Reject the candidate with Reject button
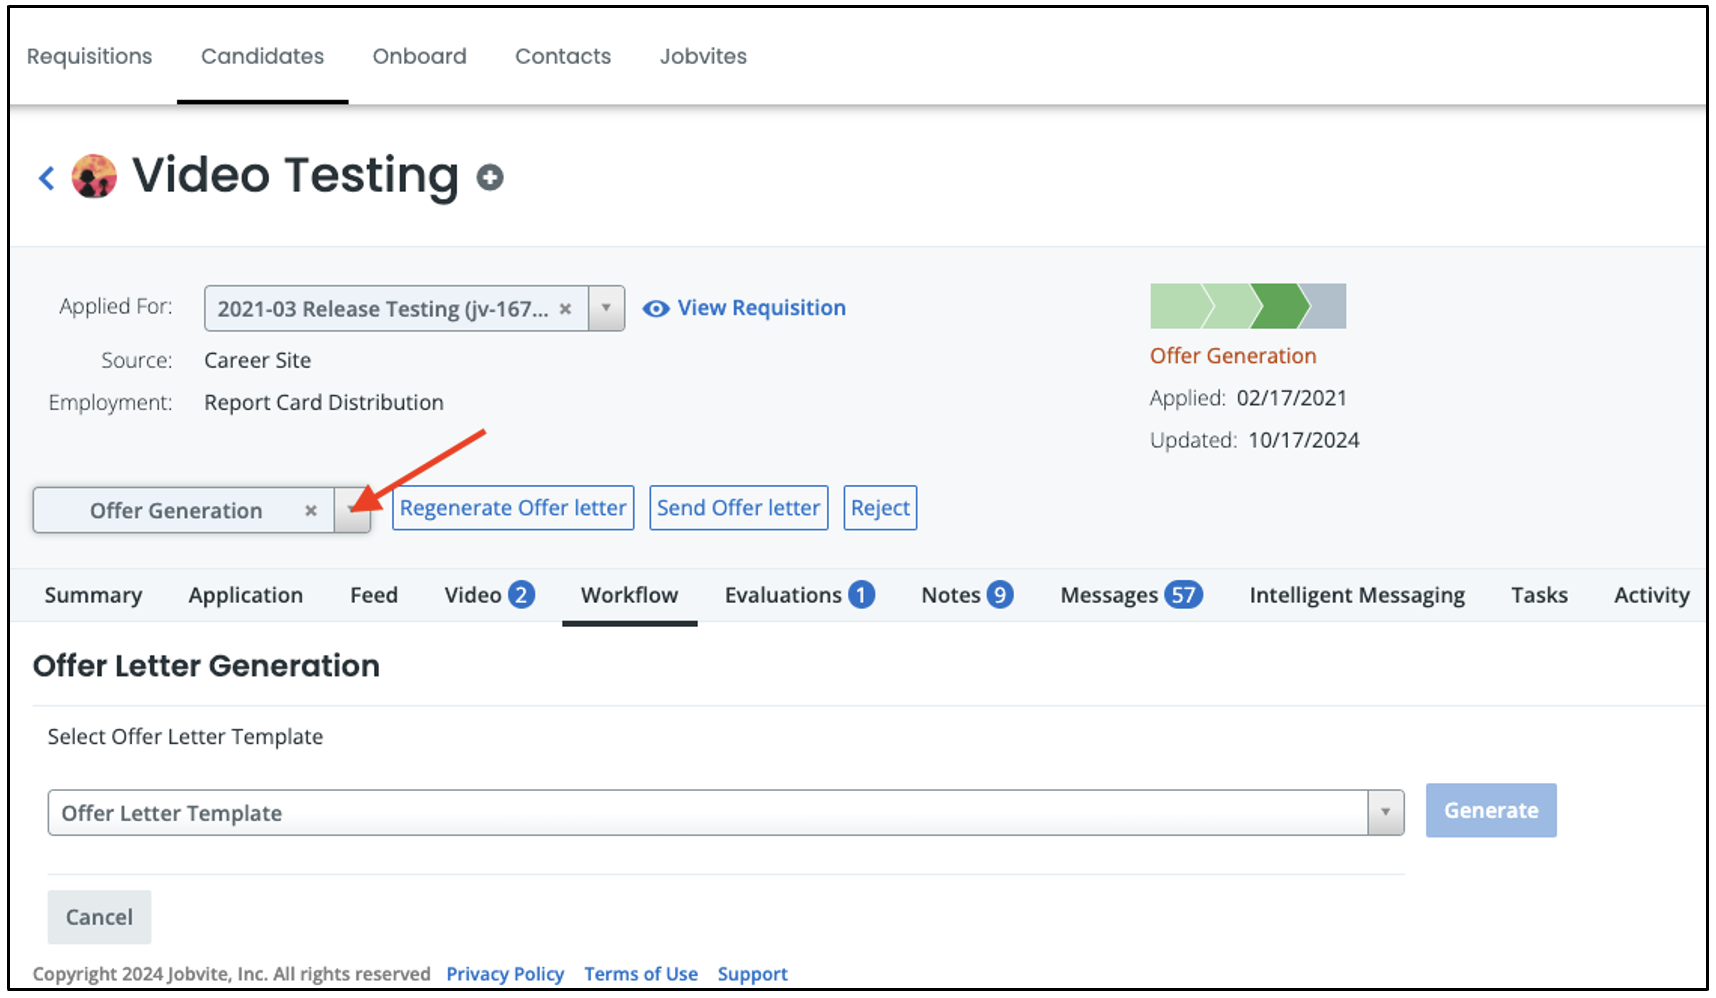This screenshot has width=1716, height=998. click(x=880, y=508)
